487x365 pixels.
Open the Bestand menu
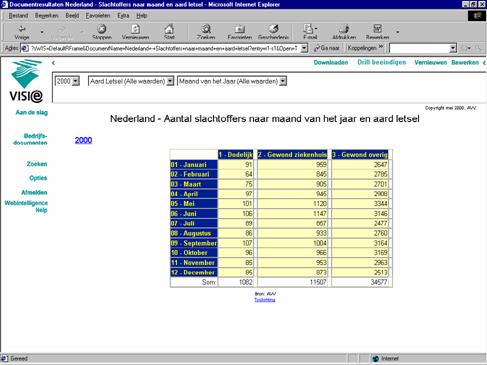point(18,16)
